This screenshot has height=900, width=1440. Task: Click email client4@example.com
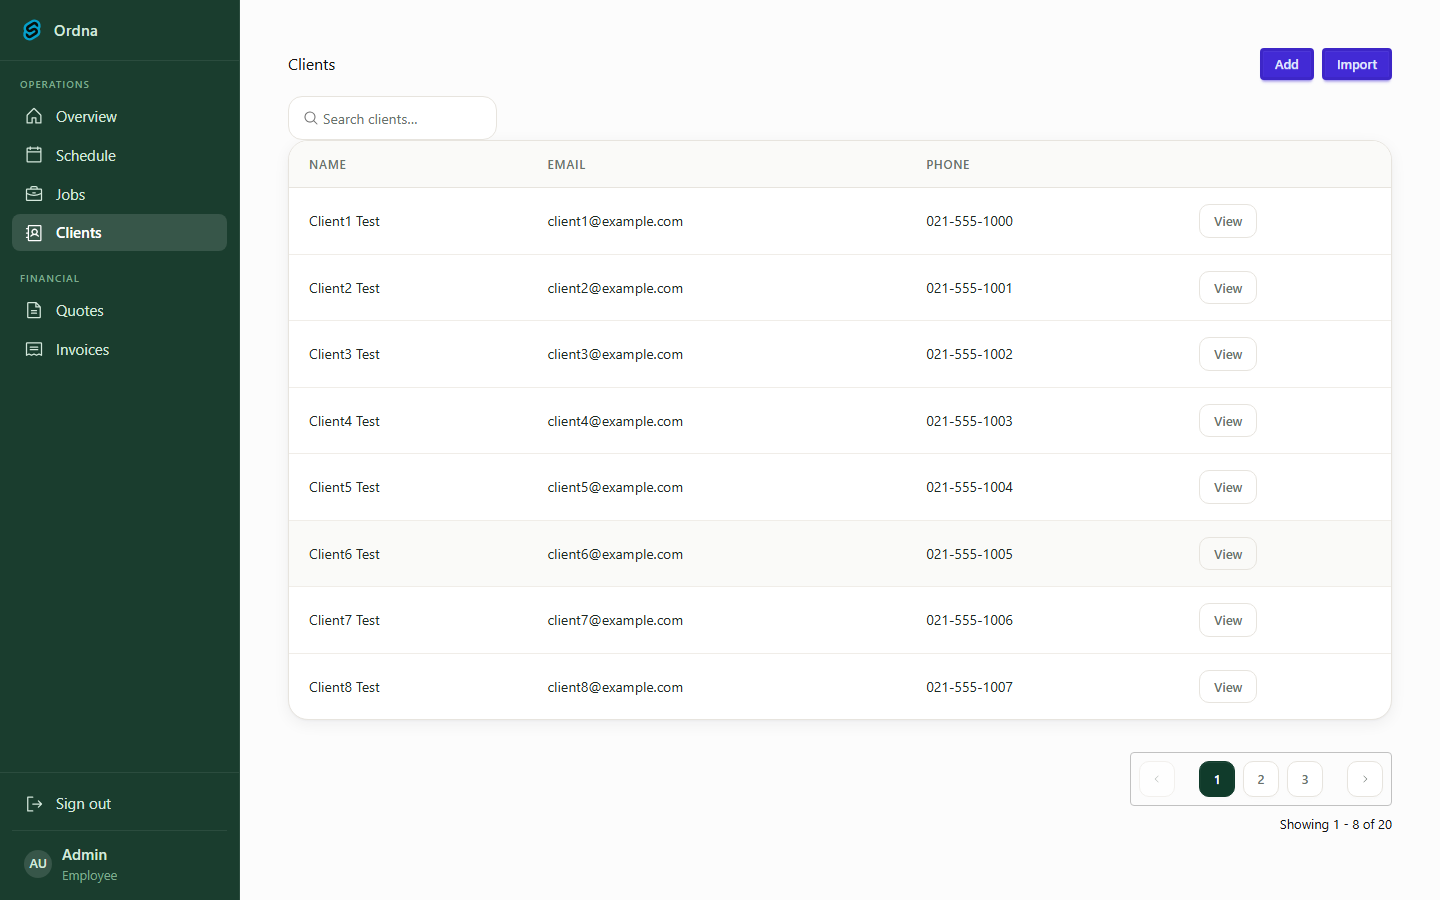[x=615, y=421]
